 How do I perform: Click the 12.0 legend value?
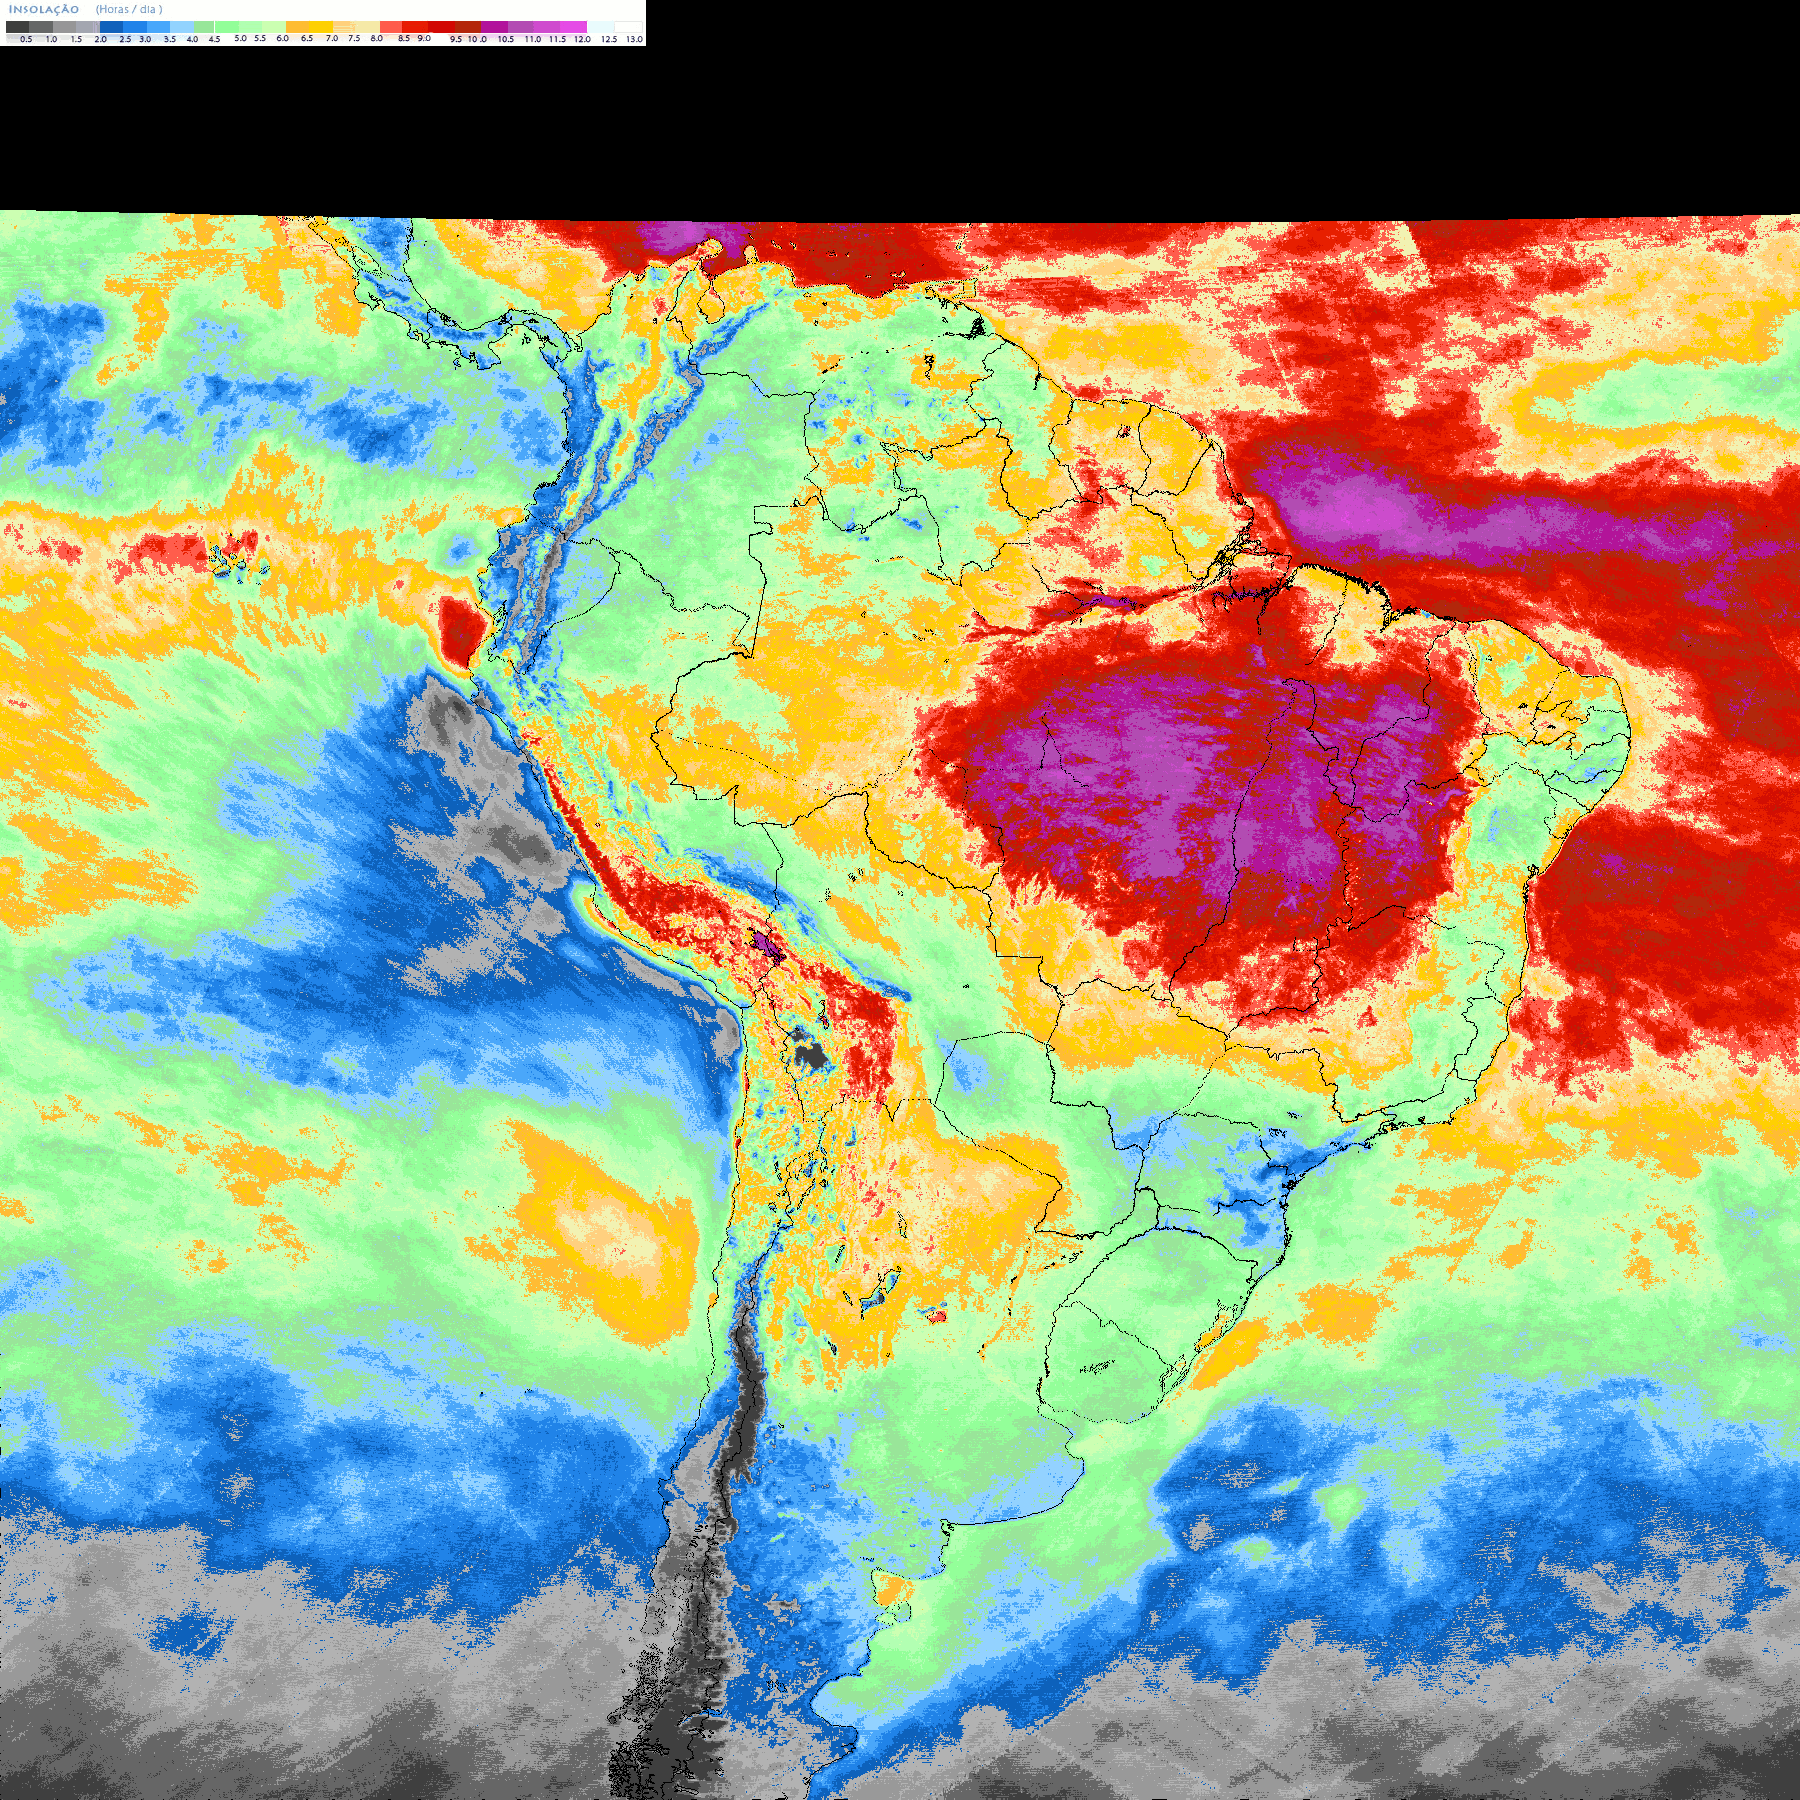pos(582,39)
